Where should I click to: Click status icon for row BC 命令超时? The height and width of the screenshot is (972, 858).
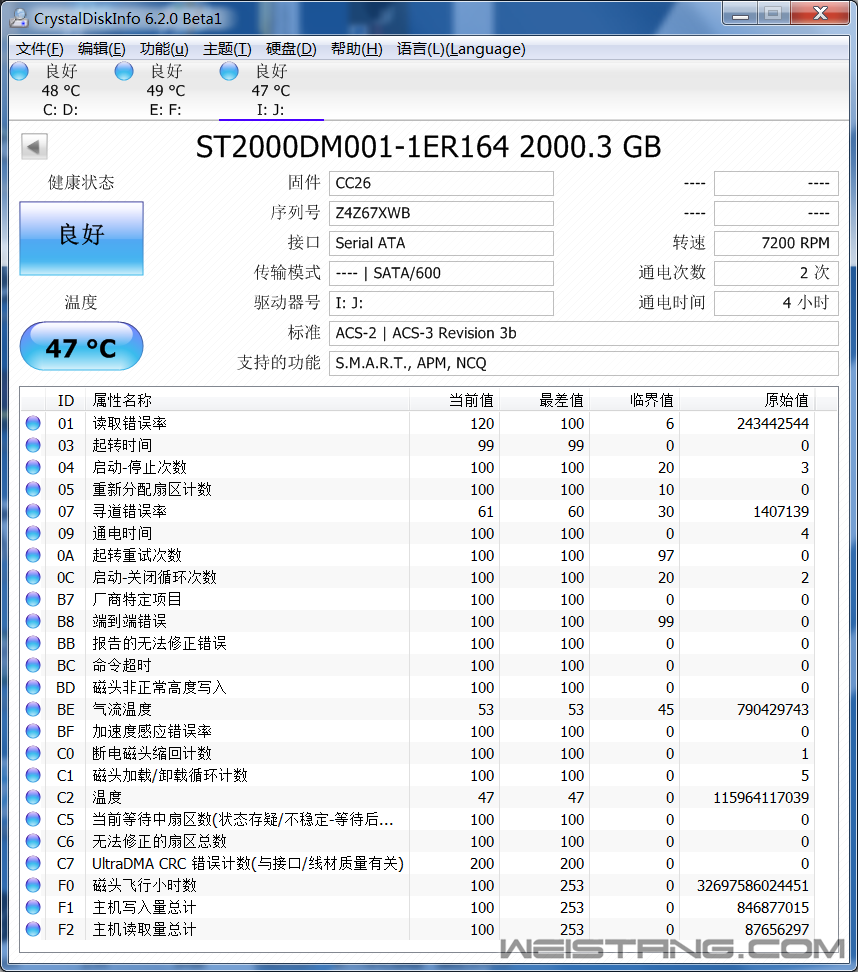pyautogui.click(x=33, y=665)
